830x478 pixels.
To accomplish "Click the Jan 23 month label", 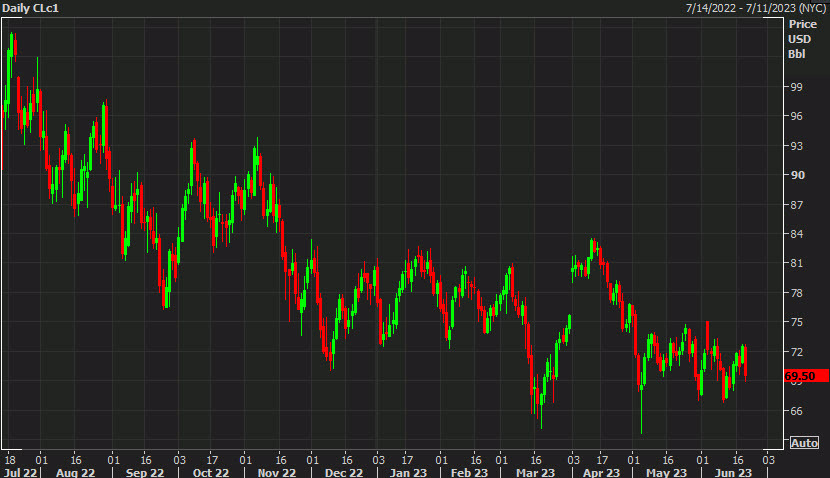I will tap(408, 472).
